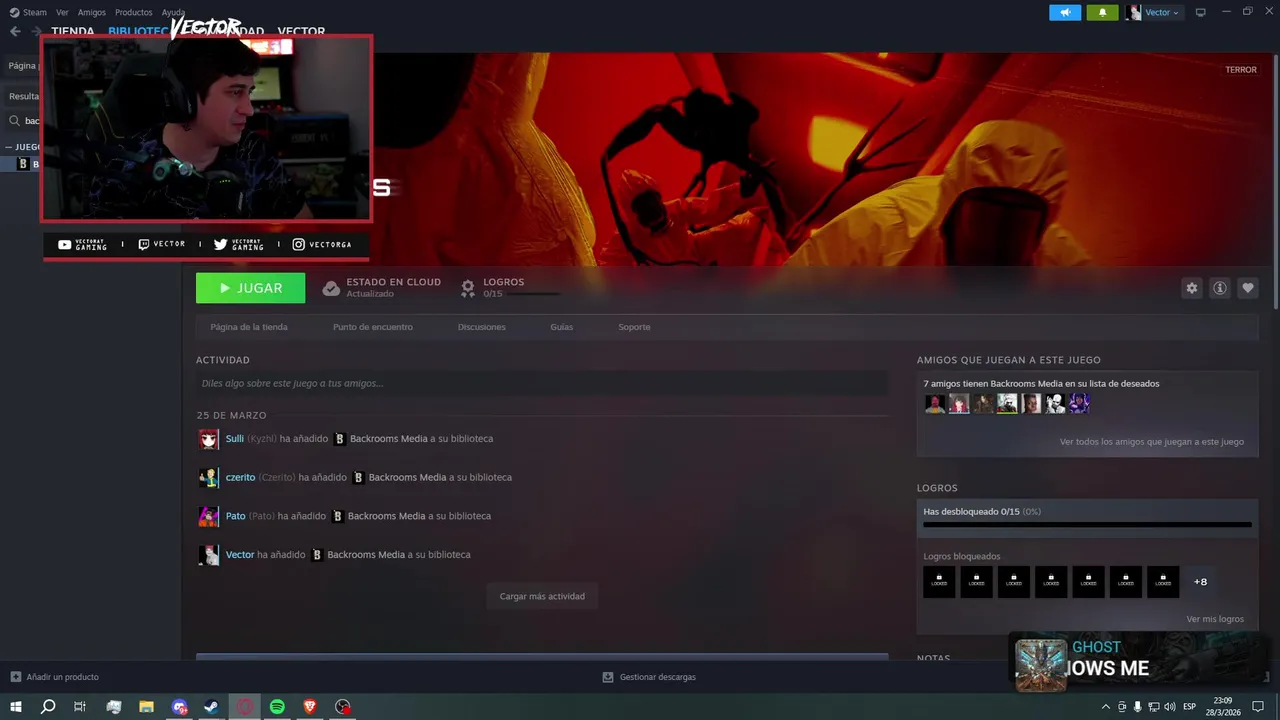1280x720 pixels.
Task: Click Pato's avatar in the activity feed
Action: click(208, 516)
